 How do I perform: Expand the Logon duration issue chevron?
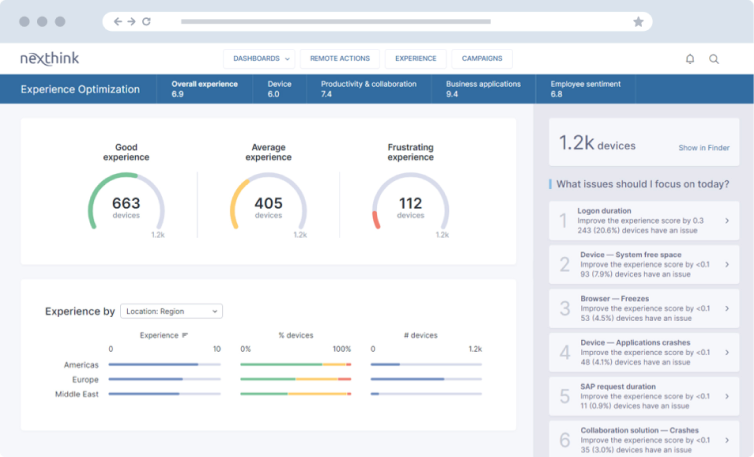[x=726, y=220]
